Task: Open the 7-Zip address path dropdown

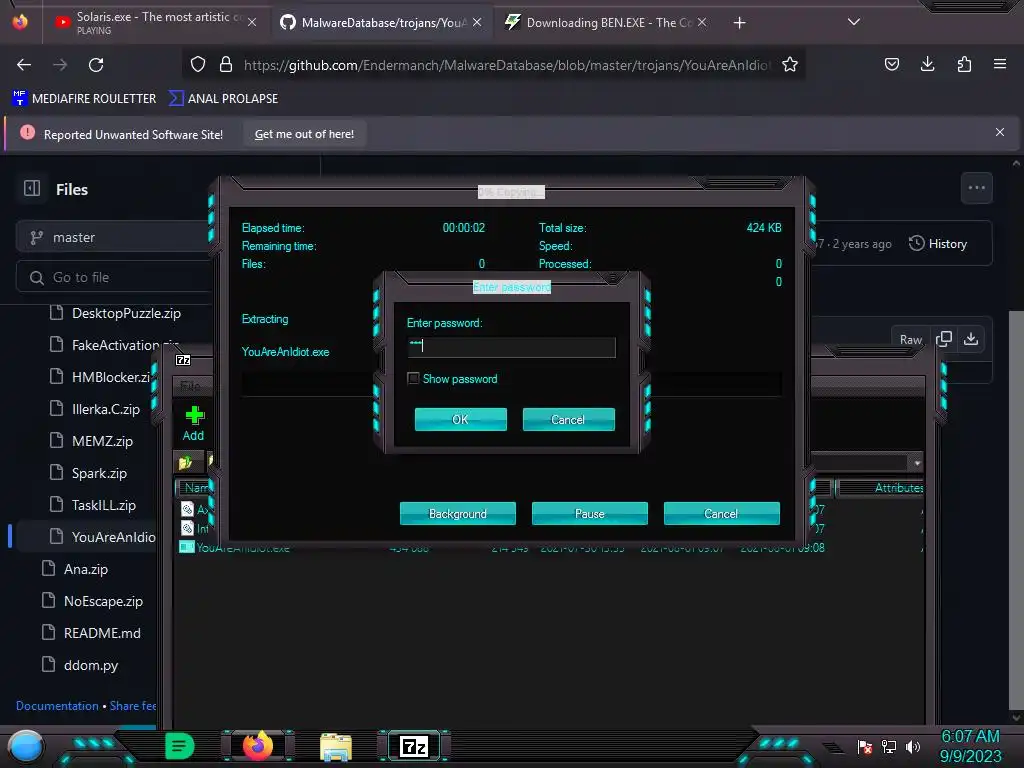Action: (x=917, y=463)
